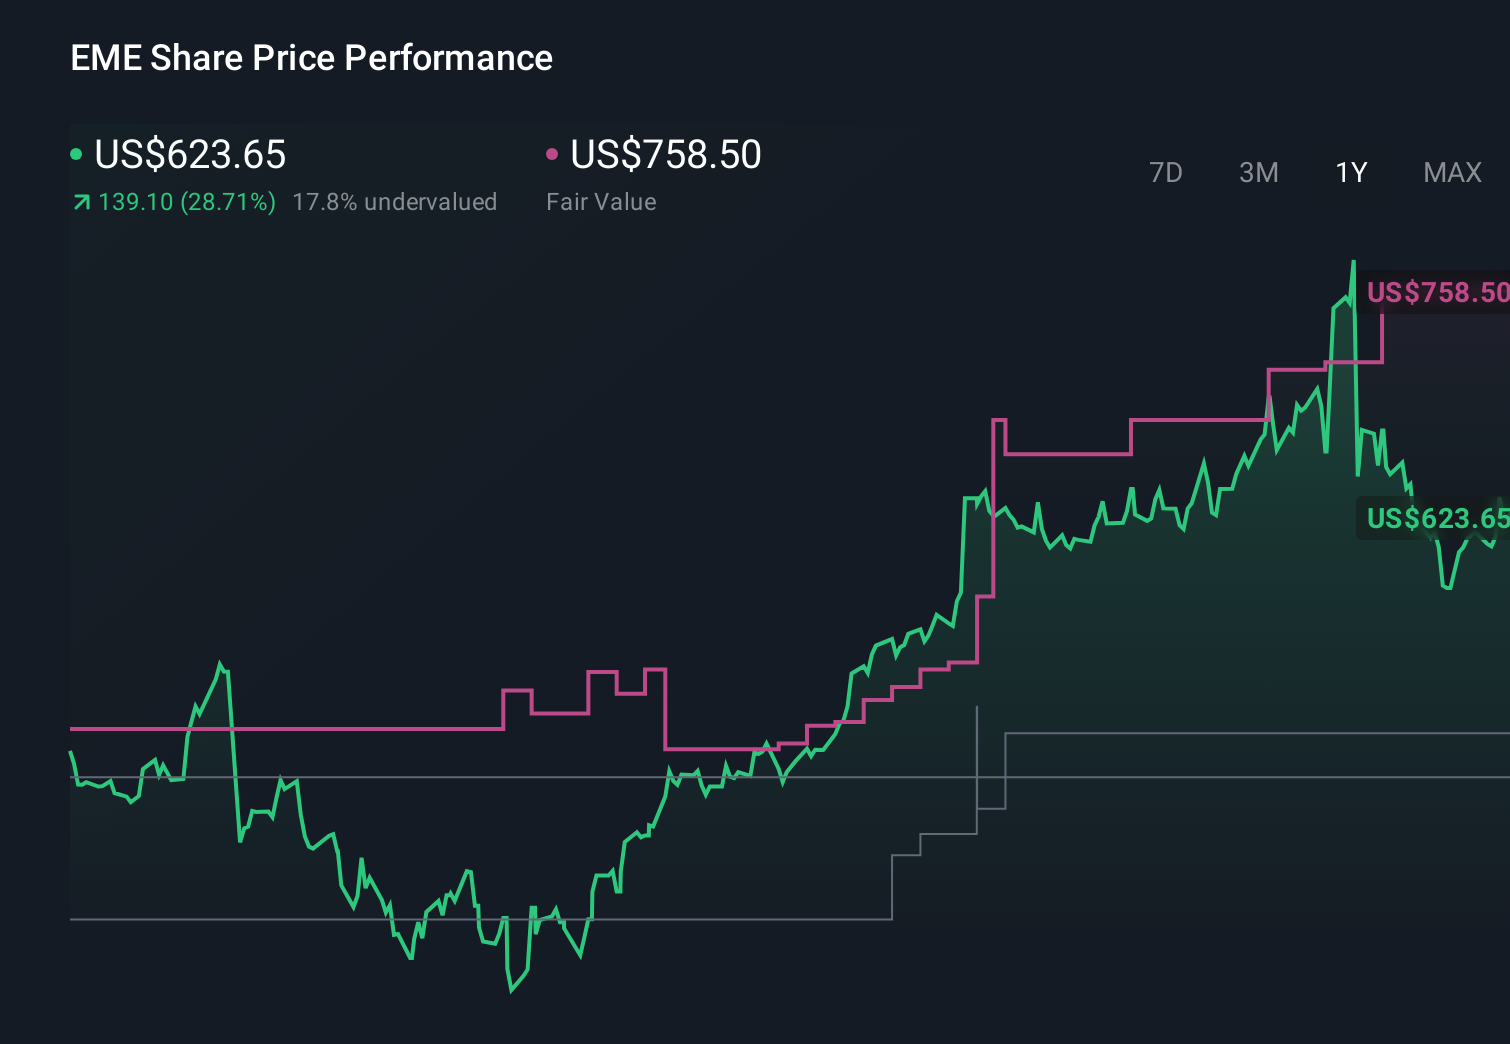Click the 17.8% undervalued link

click(x=395, y=201)
